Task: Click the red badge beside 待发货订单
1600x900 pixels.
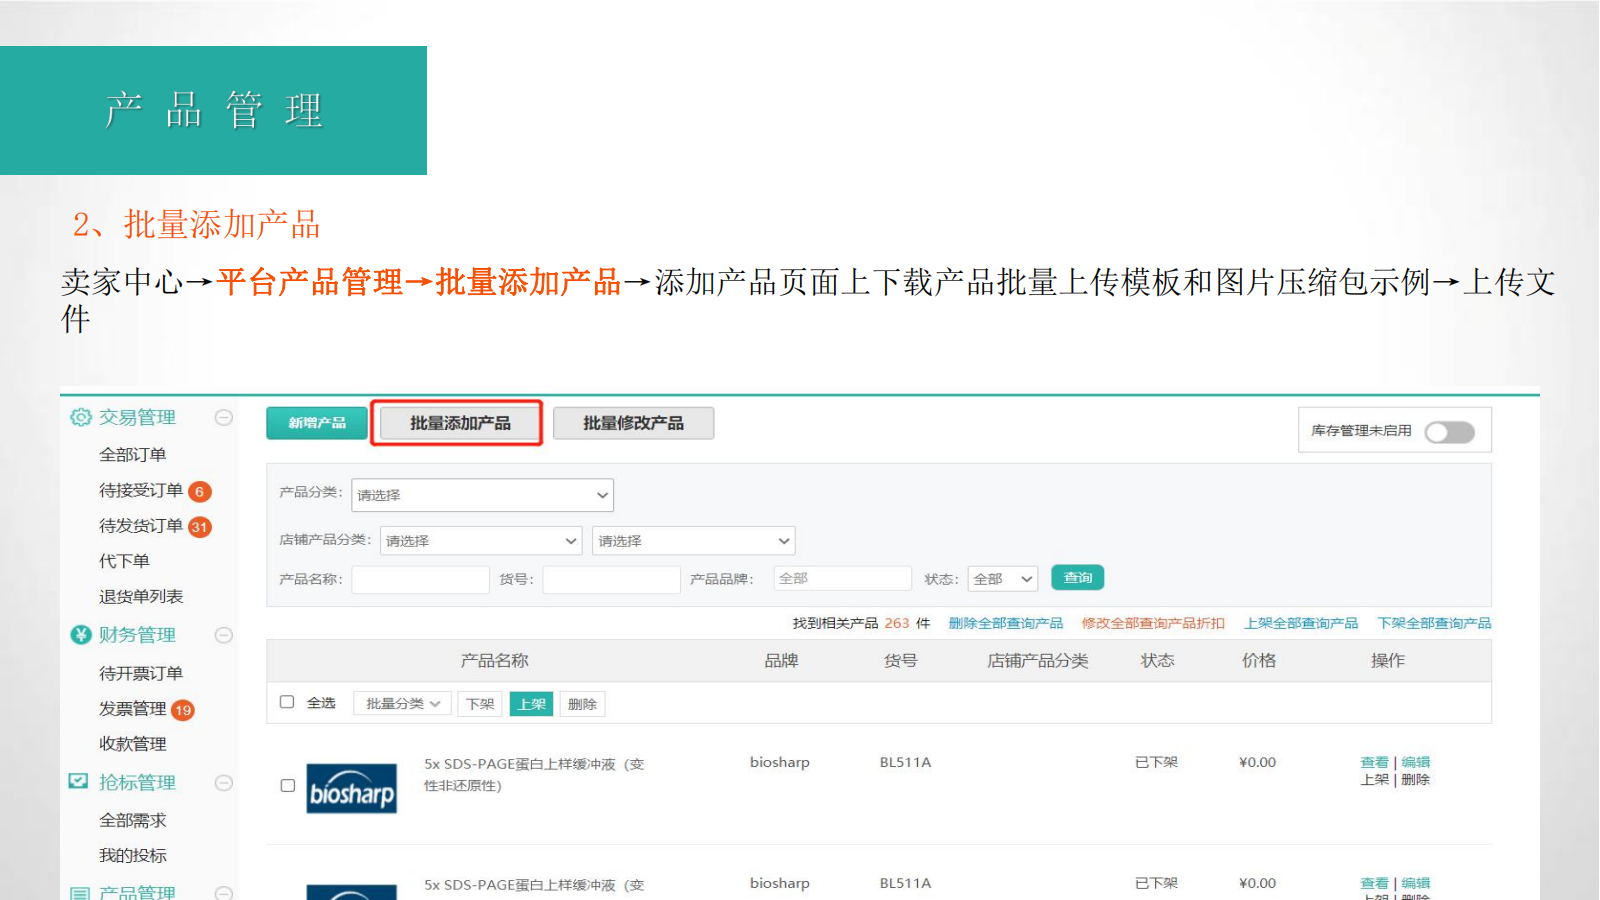Action: pyautogui.click(x=200, y=527)
